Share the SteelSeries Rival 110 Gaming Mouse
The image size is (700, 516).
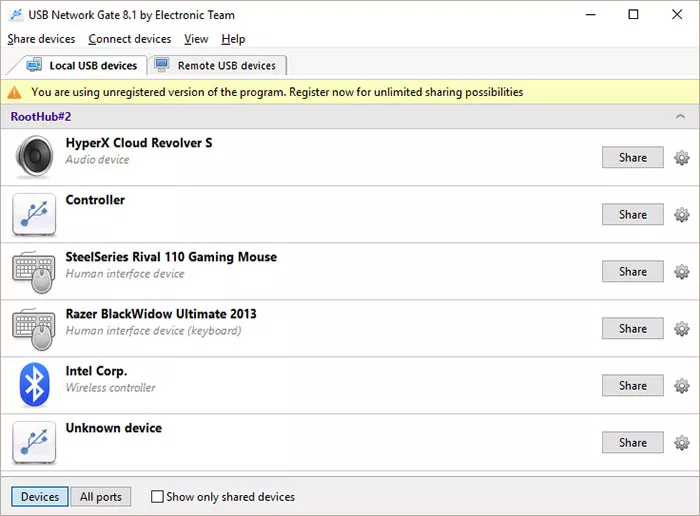[633, 272]
